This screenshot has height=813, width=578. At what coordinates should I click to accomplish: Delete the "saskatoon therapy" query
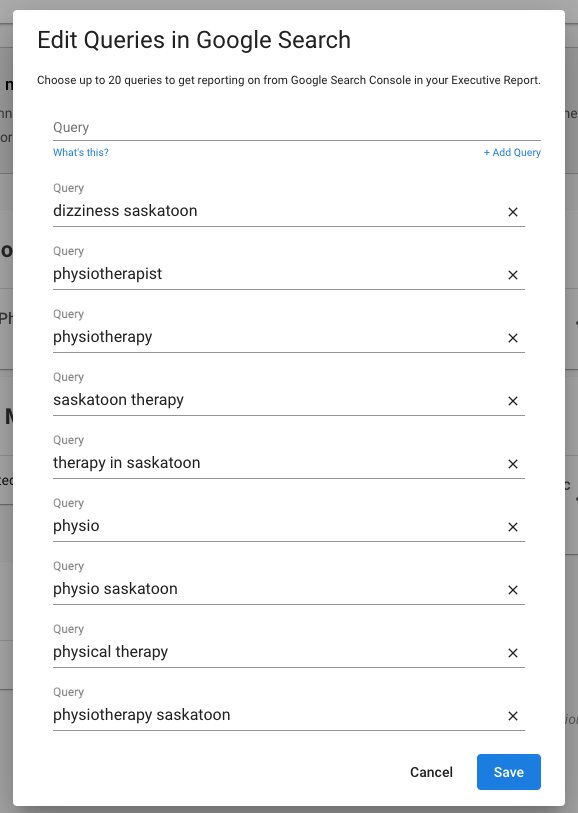tap(512, 401)
